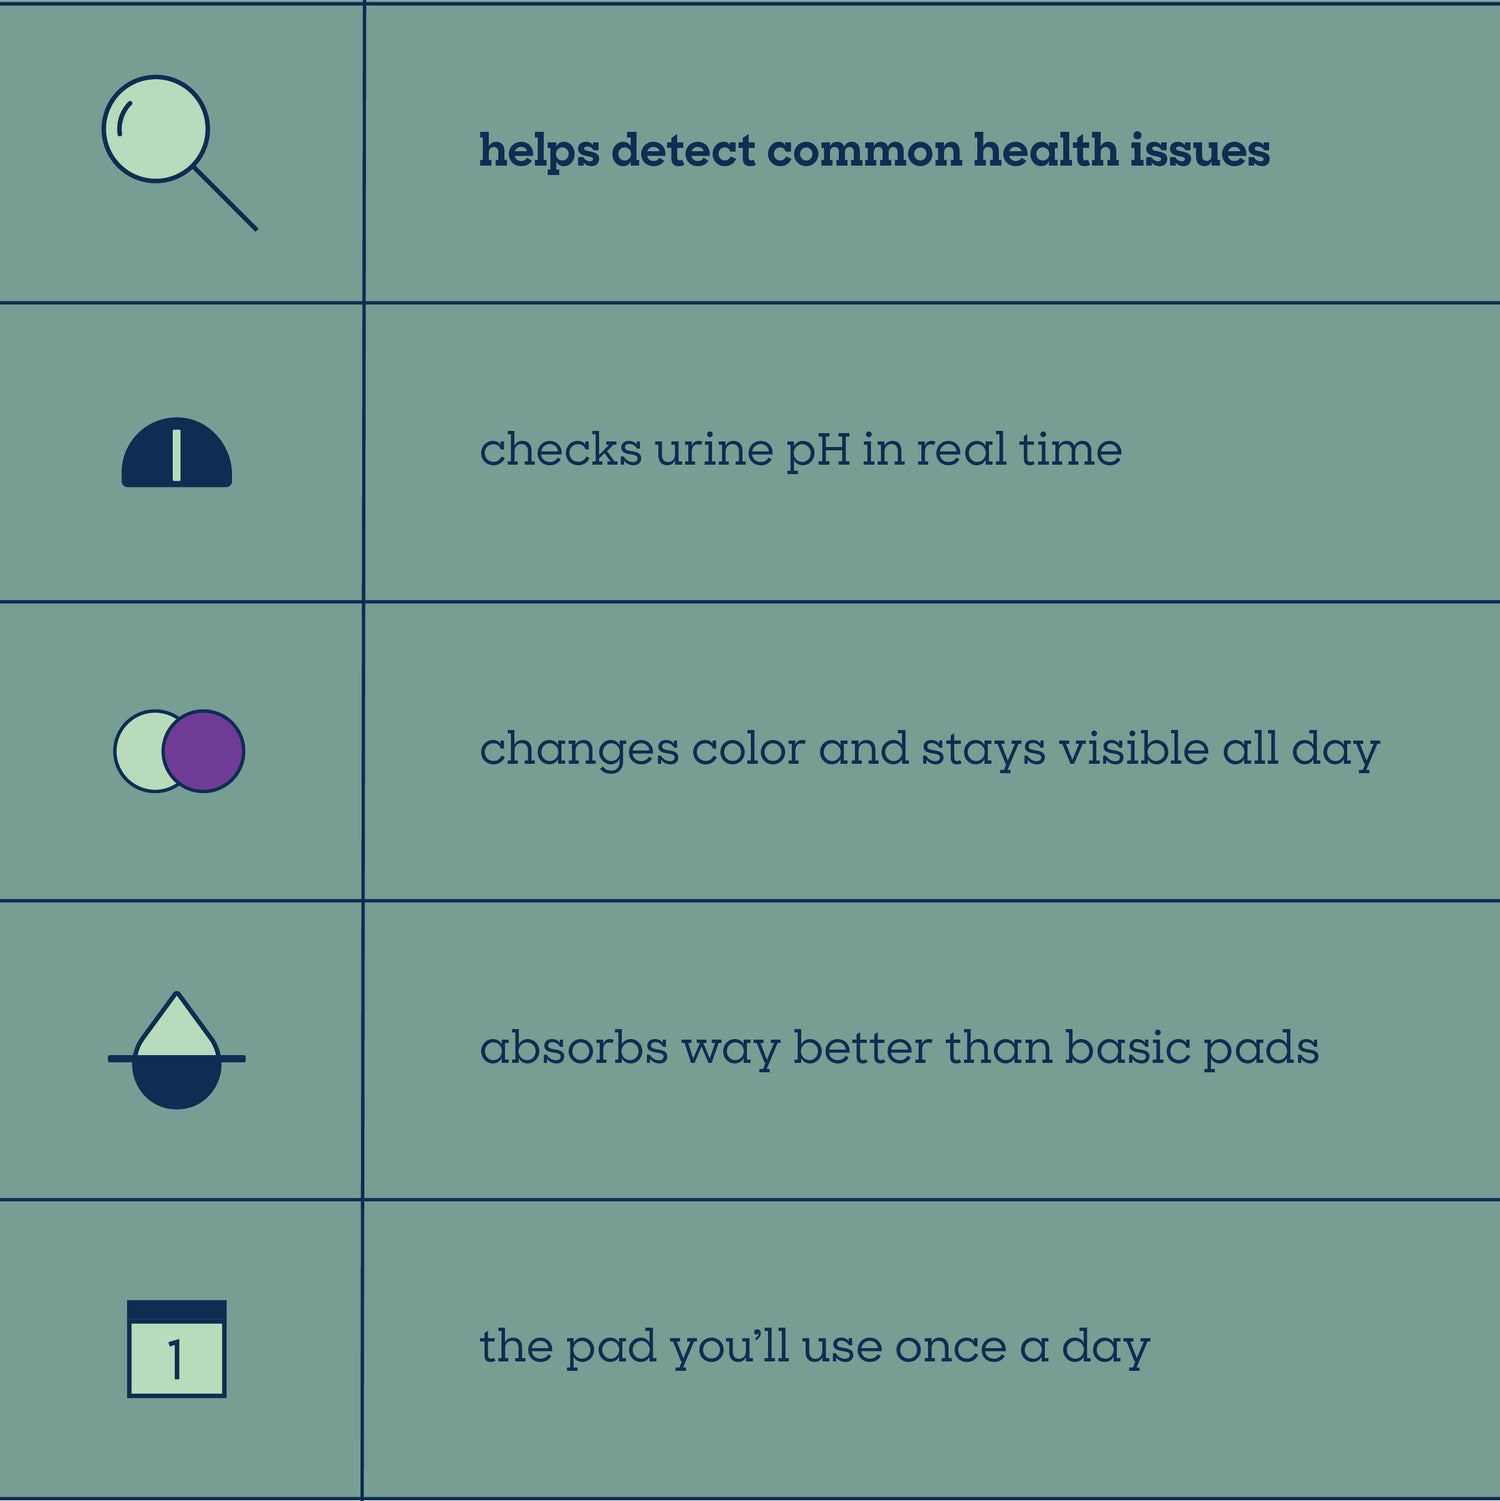Click the light needle inside the dome gauge
This screenshot has width=1500, height=1501.
[177, 456]
